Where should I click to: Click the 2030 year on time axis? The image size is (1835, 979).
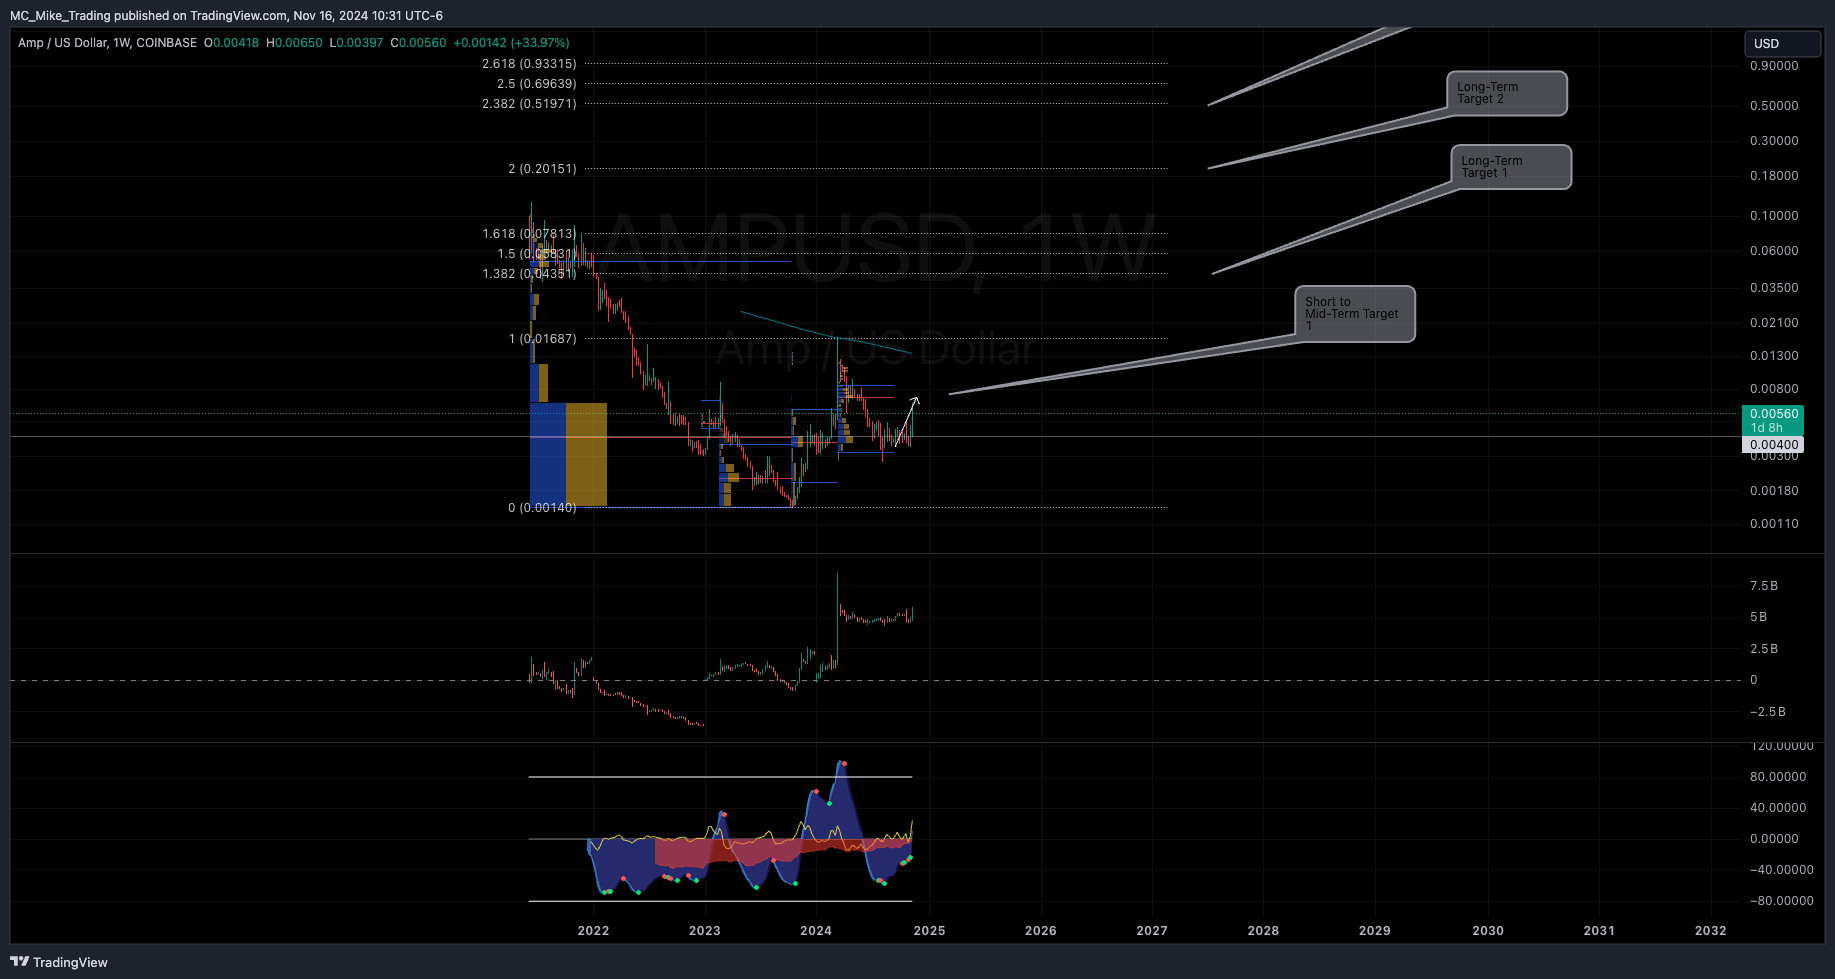coord(1488,931)
